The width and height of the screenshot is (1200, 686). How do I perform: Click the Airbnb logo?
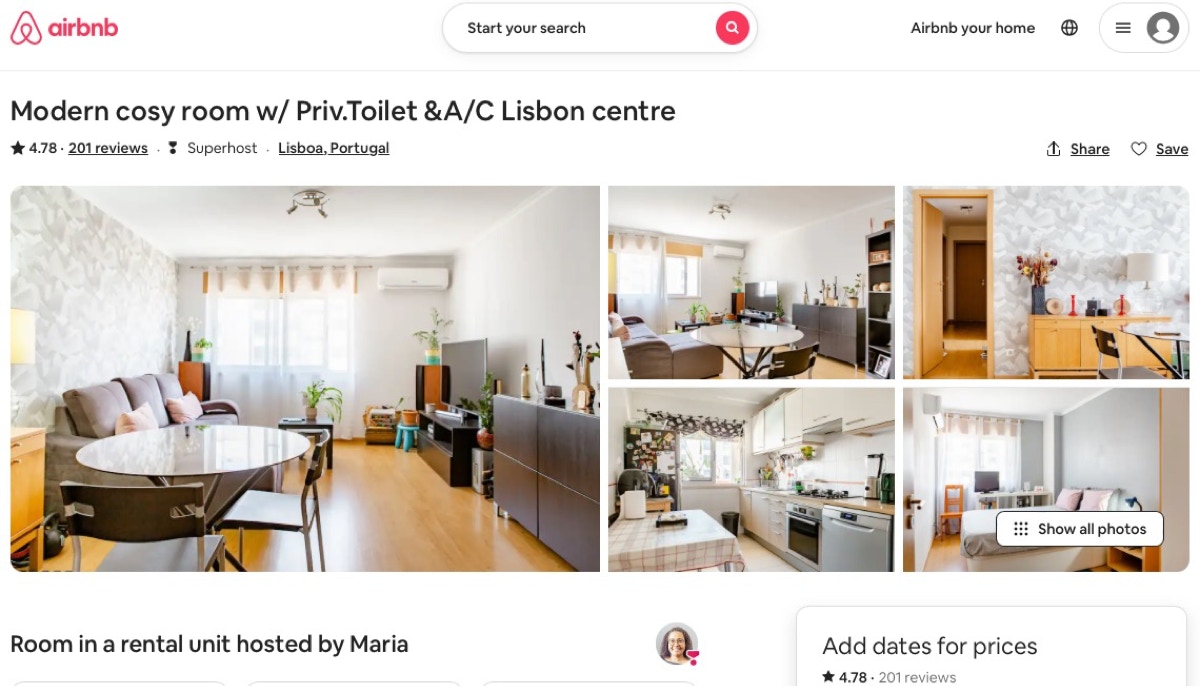pyautogui.click(x=64, y=28)
